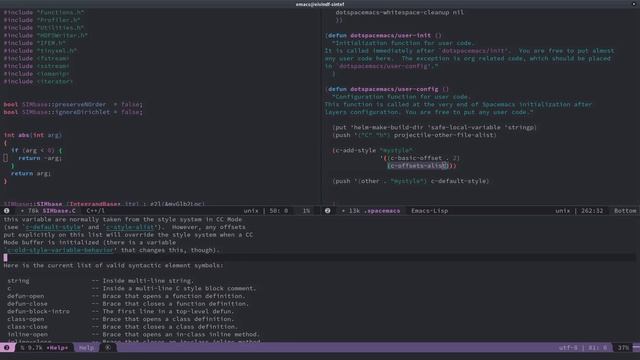Click the 'helm-make-build-dir' put line

(x=434, y=127)
